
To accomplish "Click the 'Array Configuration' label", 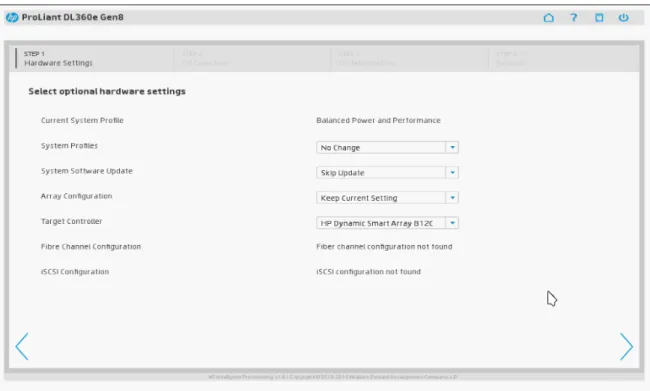I will [x=76, y=196].
